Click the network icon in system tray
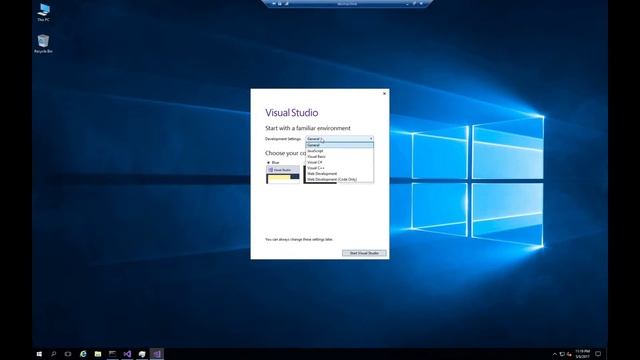The height and width of the screenshot is (360, 640). coord(562,354)
